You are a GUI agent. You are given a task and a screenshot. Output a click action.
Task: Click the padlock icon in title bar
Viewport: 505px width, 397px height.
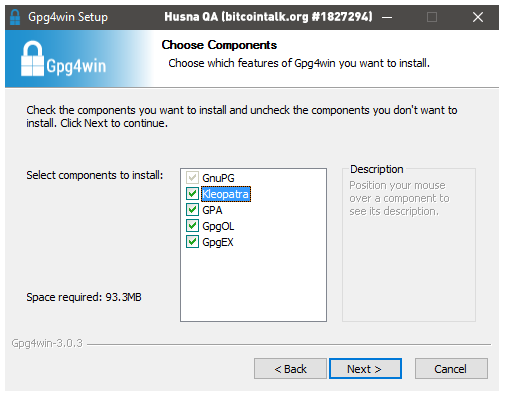(x=15, y=17)
